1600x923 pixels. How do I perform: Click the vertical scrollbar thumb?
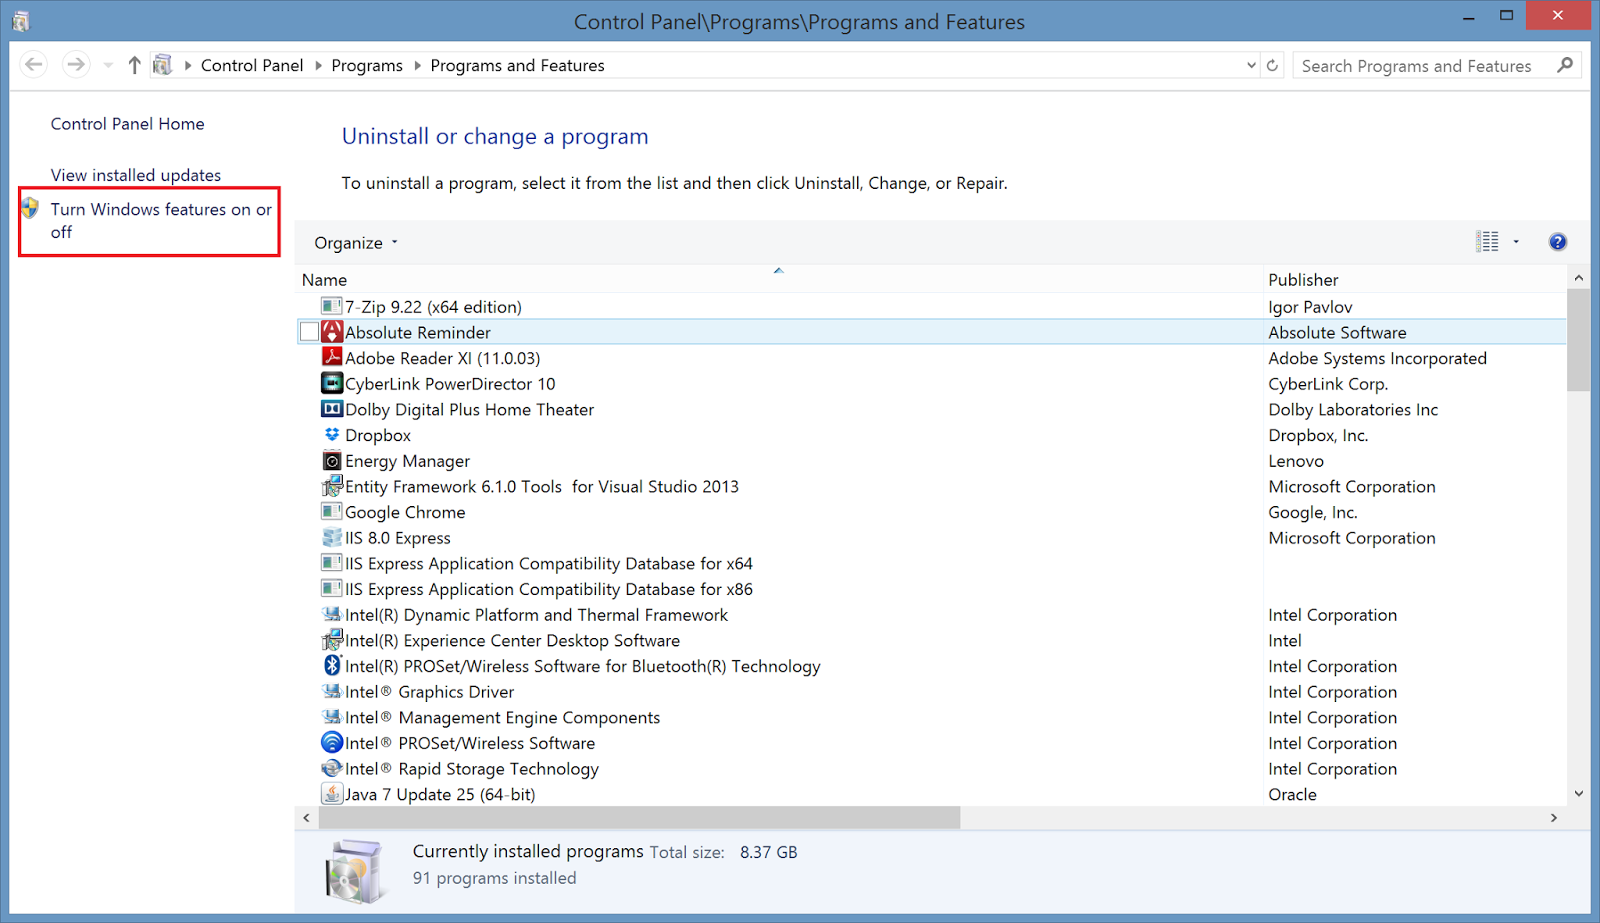(x=1578, y=340)
